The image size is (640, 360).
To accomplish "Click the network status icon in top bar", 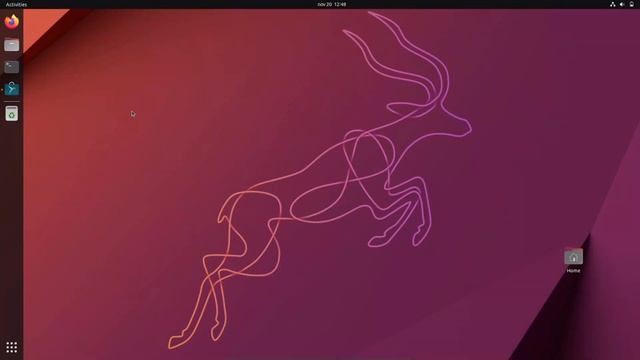I will pos(613,4).
